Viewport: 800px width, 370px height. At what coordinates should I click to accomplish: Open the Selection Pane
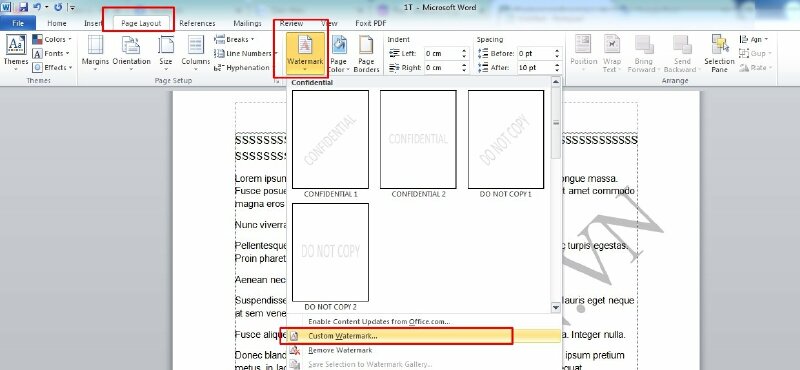point(719,53)
